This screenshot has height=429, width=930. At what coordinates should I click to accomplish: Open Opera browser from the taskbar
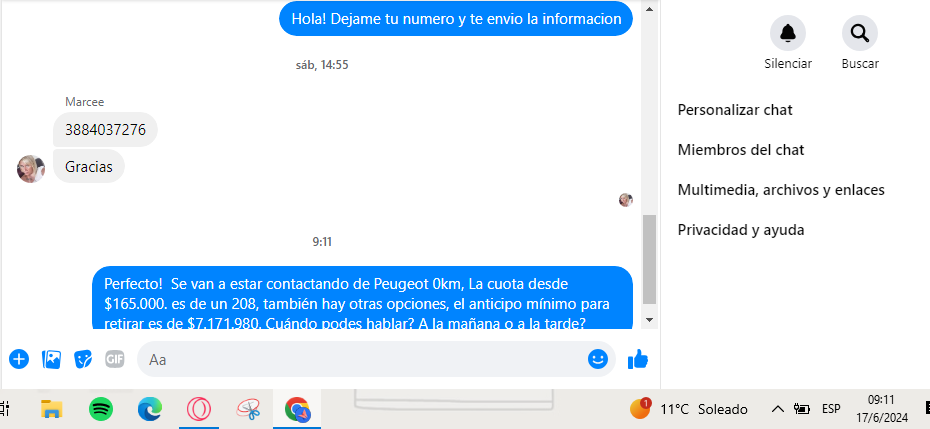(200, 409)
